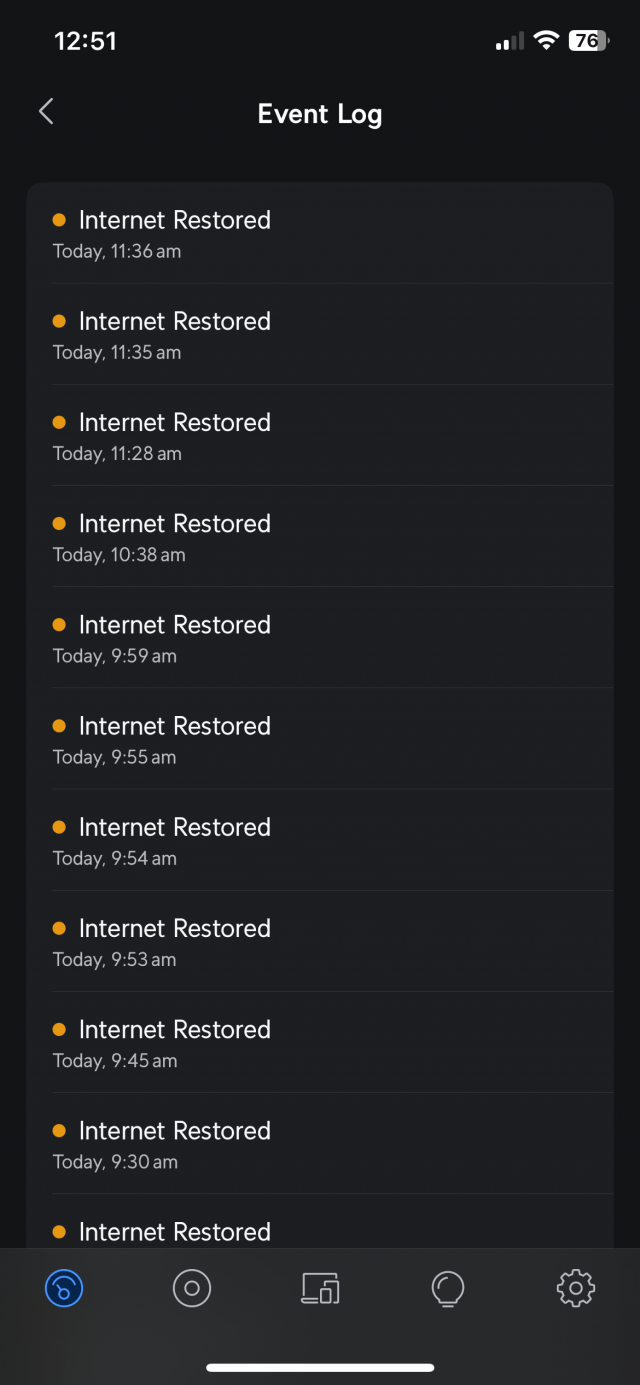The image size is (640, 1385).
Task: Tap the cellular signal bars icon
Action: 510,42
